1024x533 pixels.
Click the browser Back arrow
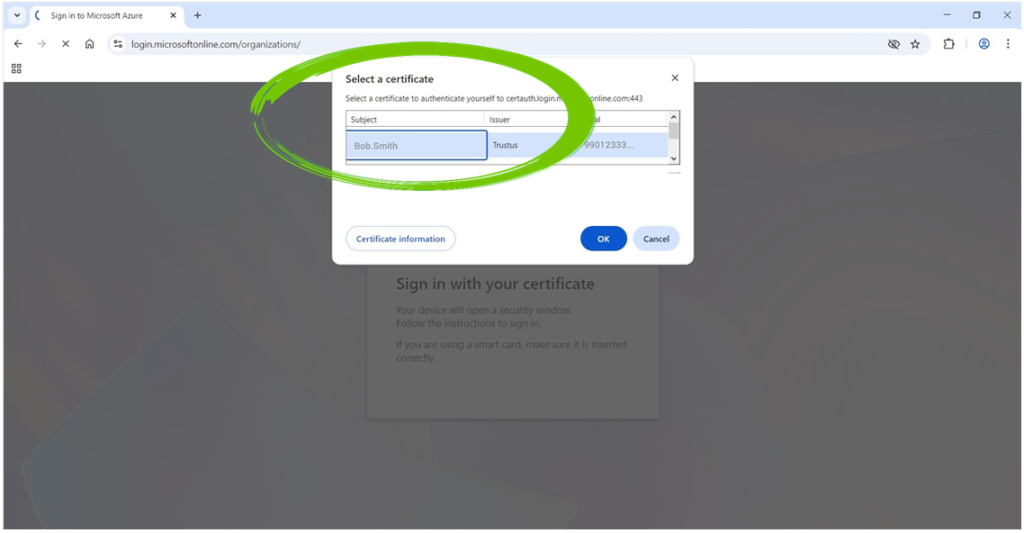pos(18,44)
